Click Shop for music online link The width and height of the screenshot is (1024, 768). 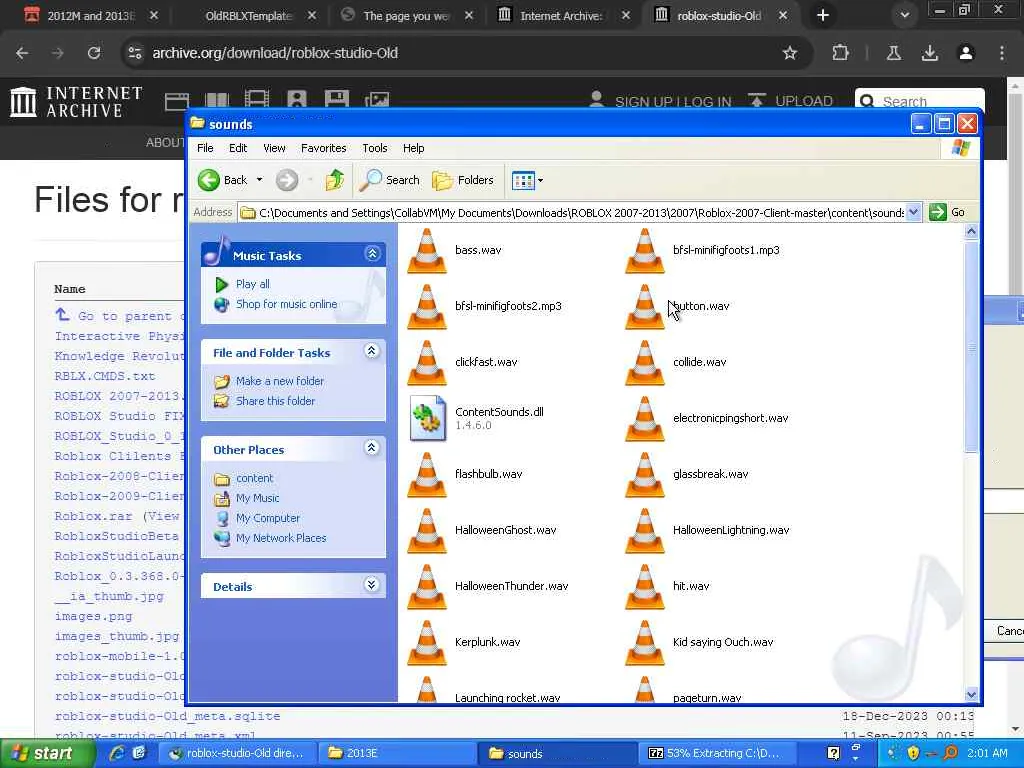click(x=287, y=304)
